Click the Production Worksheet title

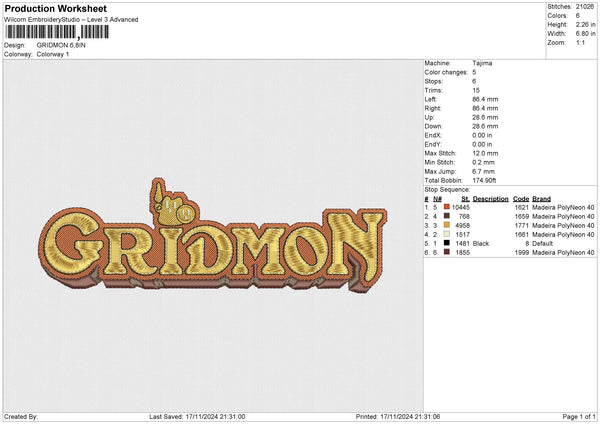[x=55, y=9]
